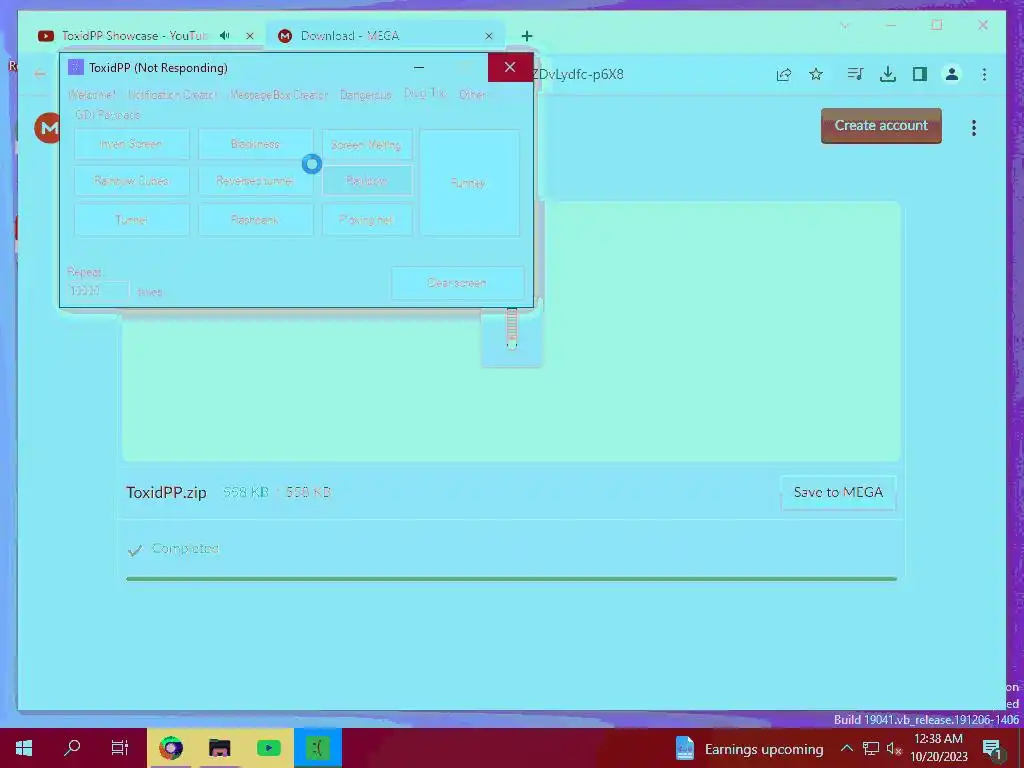The width and height of the screenshot is (1024, 768).
Task: Open the MessageBox Creator tab
Action: (279, 95)
